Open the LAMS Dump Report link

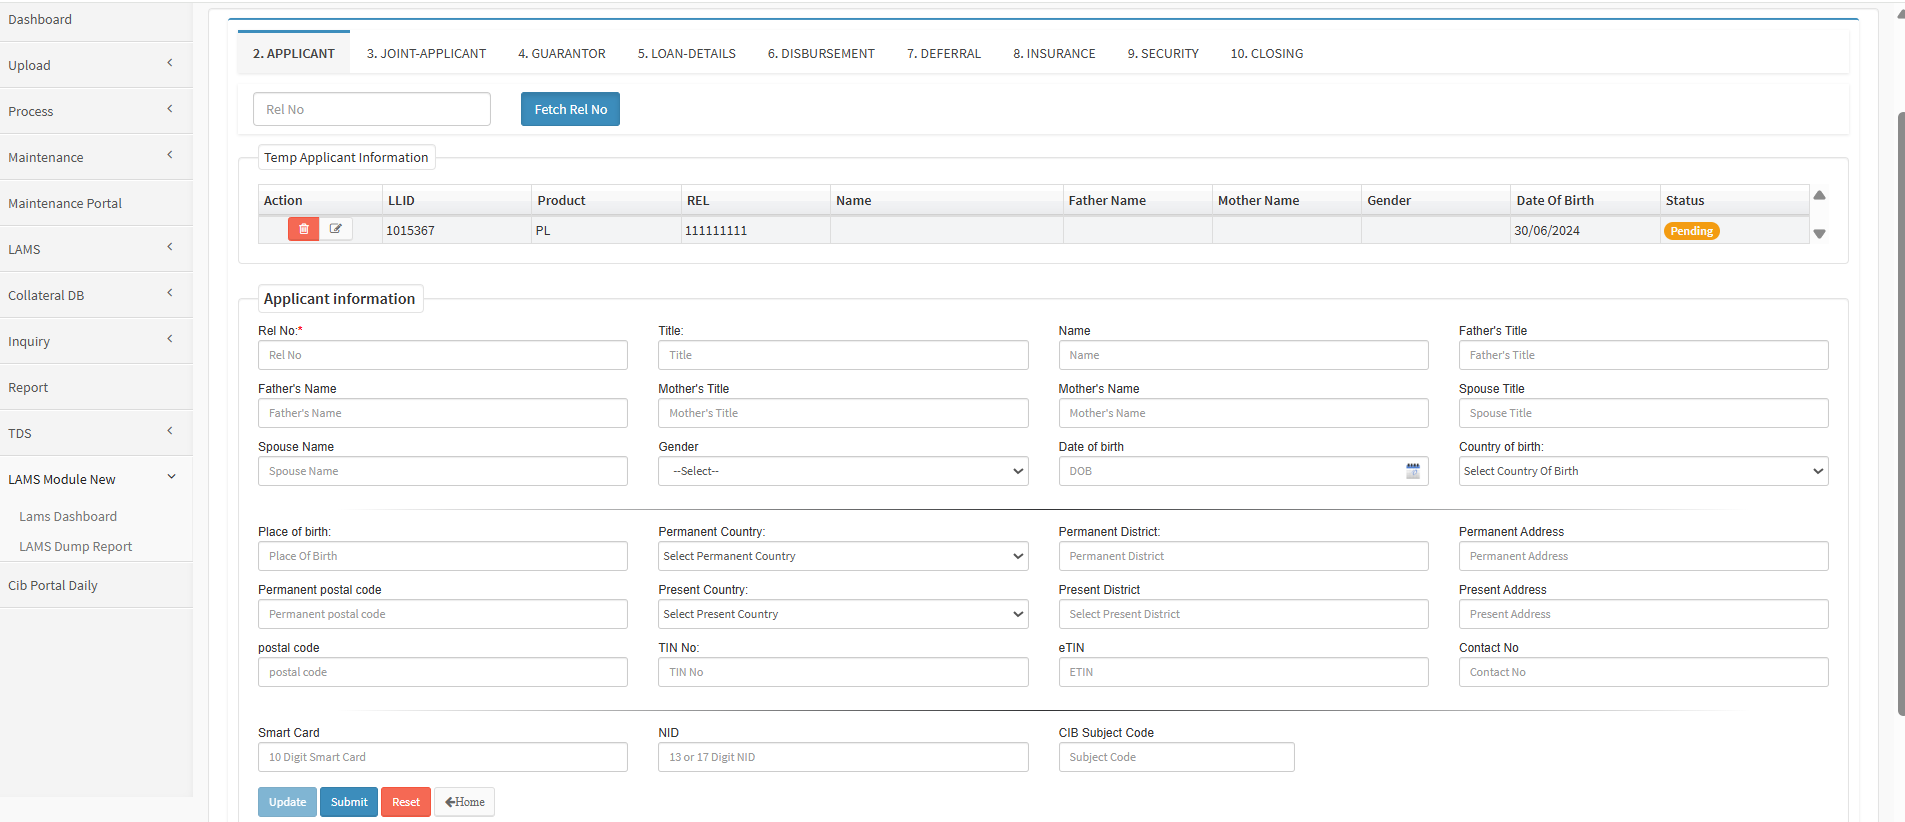click(76, 547)
